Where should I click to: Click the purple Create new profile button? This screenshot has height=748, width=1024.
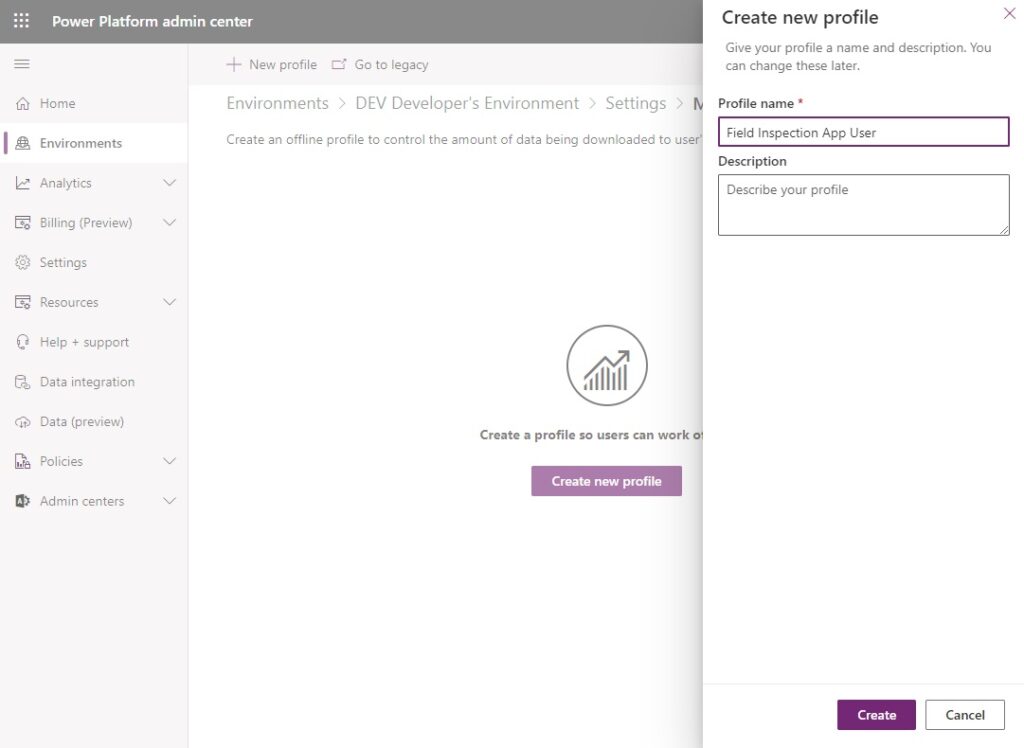click(606, 480)
